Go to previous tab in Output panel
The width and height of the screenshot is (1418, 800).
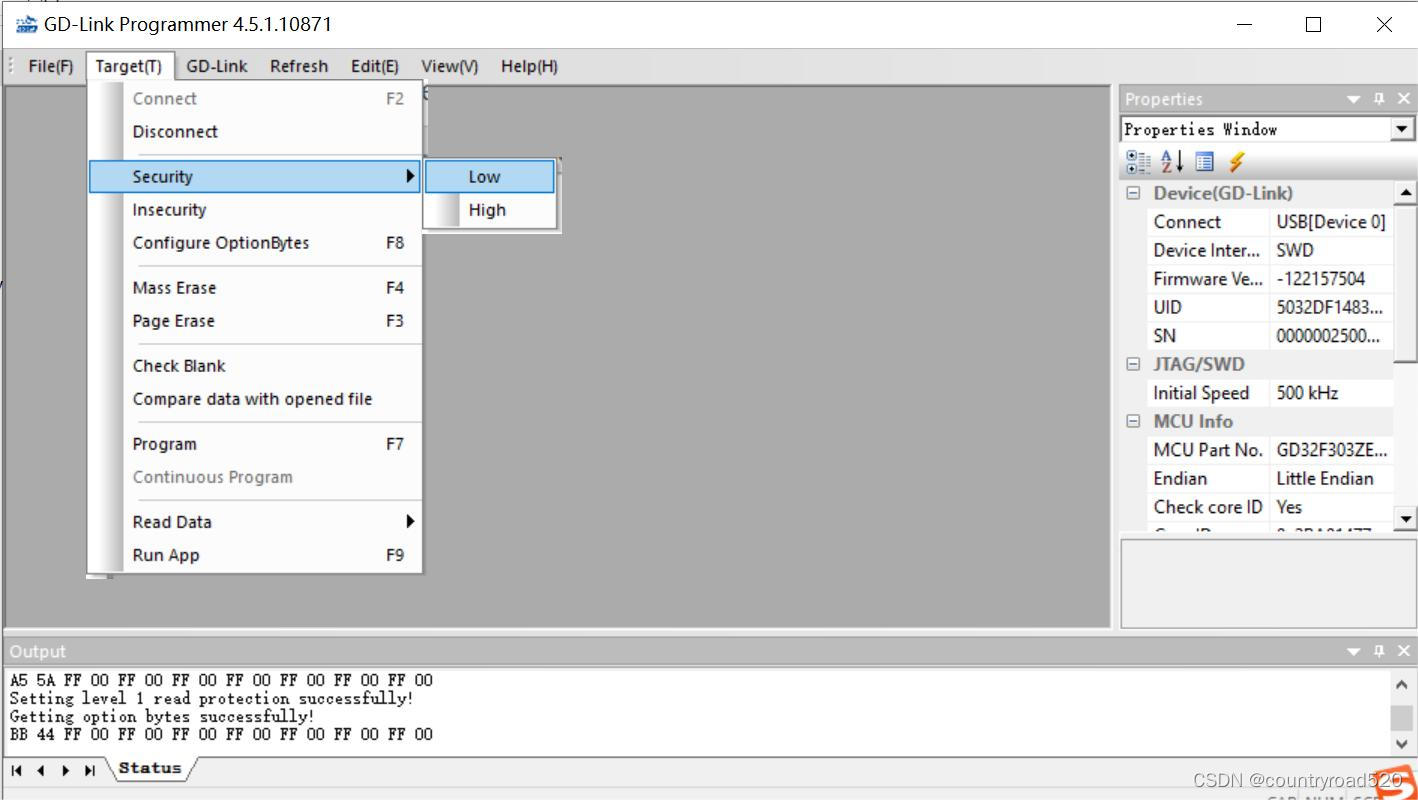tap(41, 770)
